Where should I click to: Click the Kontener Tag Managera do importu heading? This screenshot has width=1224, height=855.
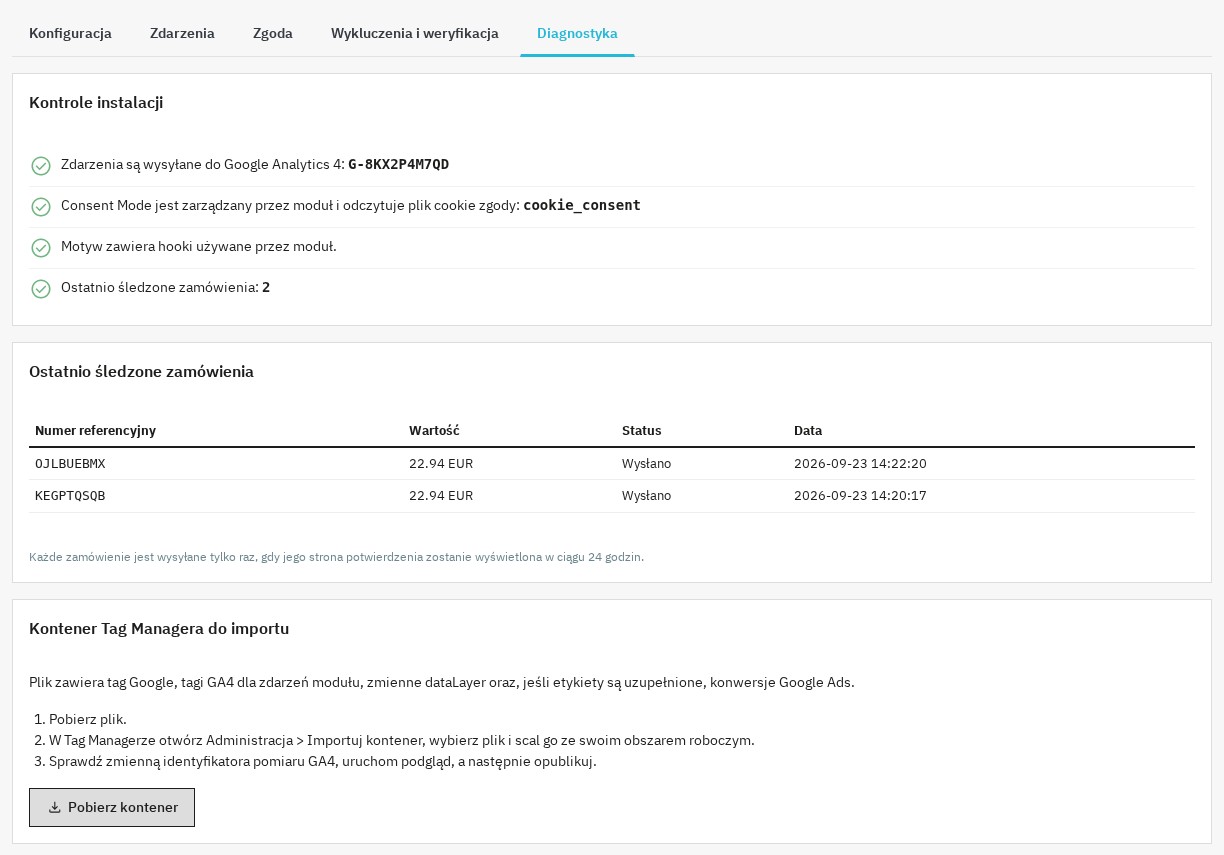(159, 630)
